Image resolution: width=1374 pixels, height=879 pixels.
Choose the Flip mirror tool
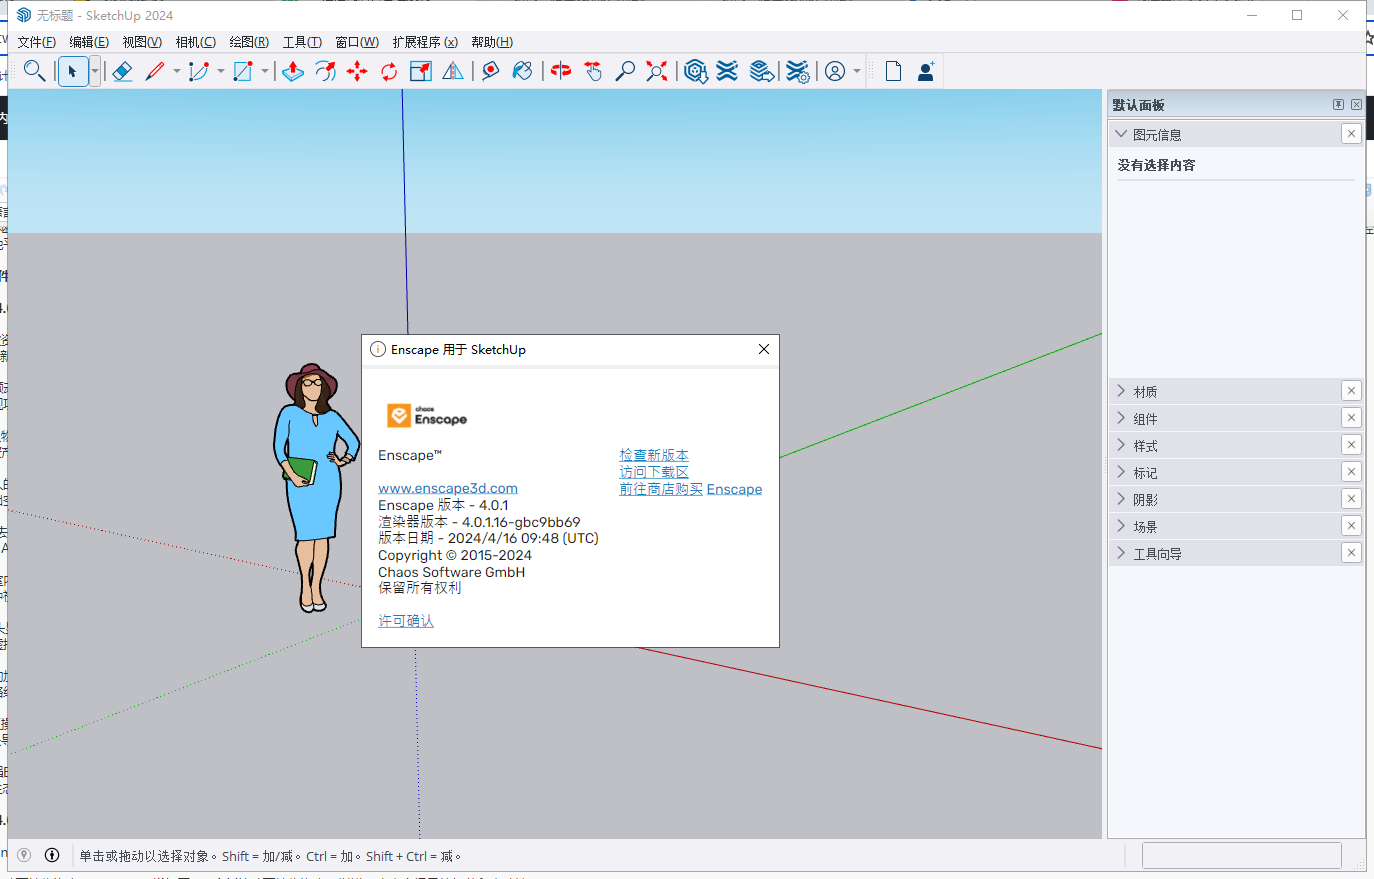pos(453,71)
